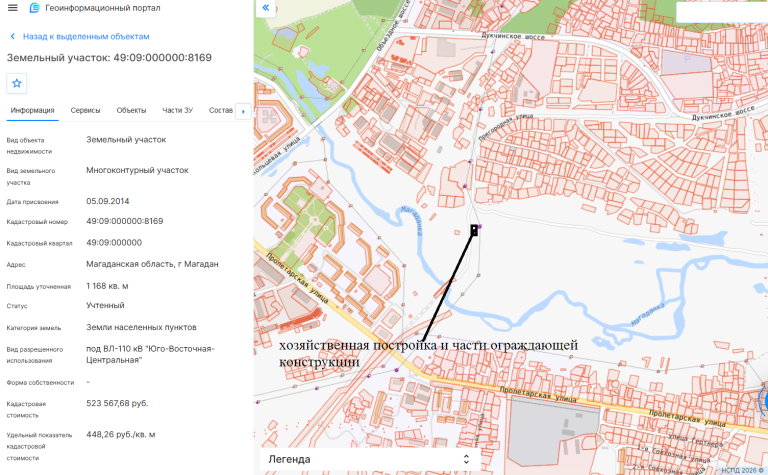Click the Геоинформационный портал logo icon
Image resolution: width=768 pixels, height=475 pixels.
click(34, 8)
